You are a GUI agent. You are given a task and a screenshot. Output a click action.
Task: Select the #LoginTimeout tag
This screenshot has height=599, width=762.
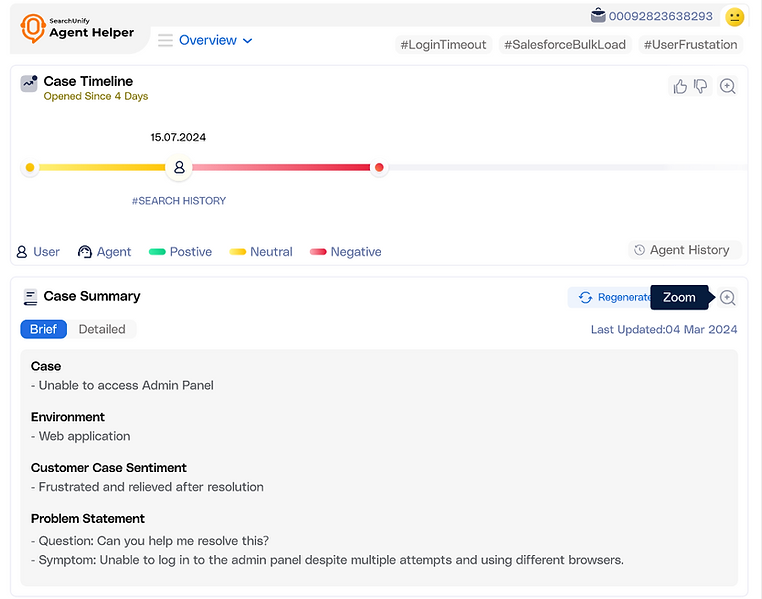[443, 45]
